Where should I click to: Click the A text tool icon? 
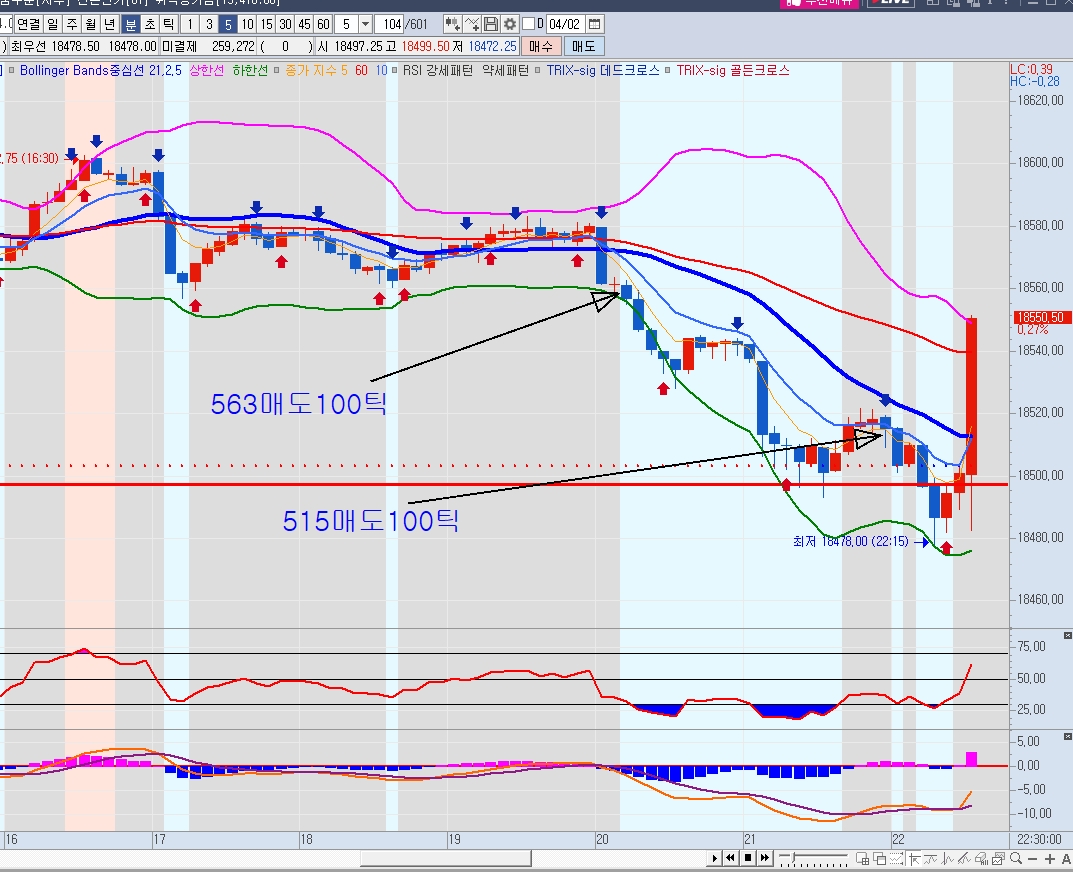1065,859
